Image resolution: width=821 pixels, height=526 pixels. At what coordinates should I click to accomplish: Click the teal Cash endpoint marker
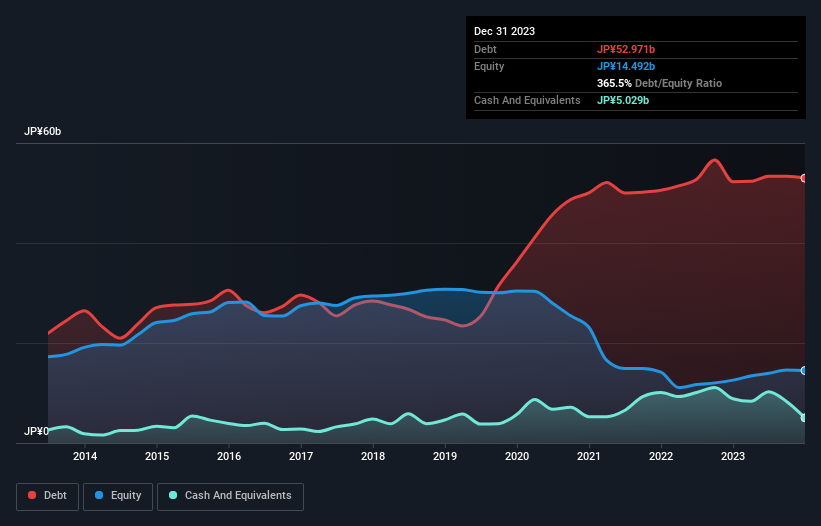click(x=804, y=418)
